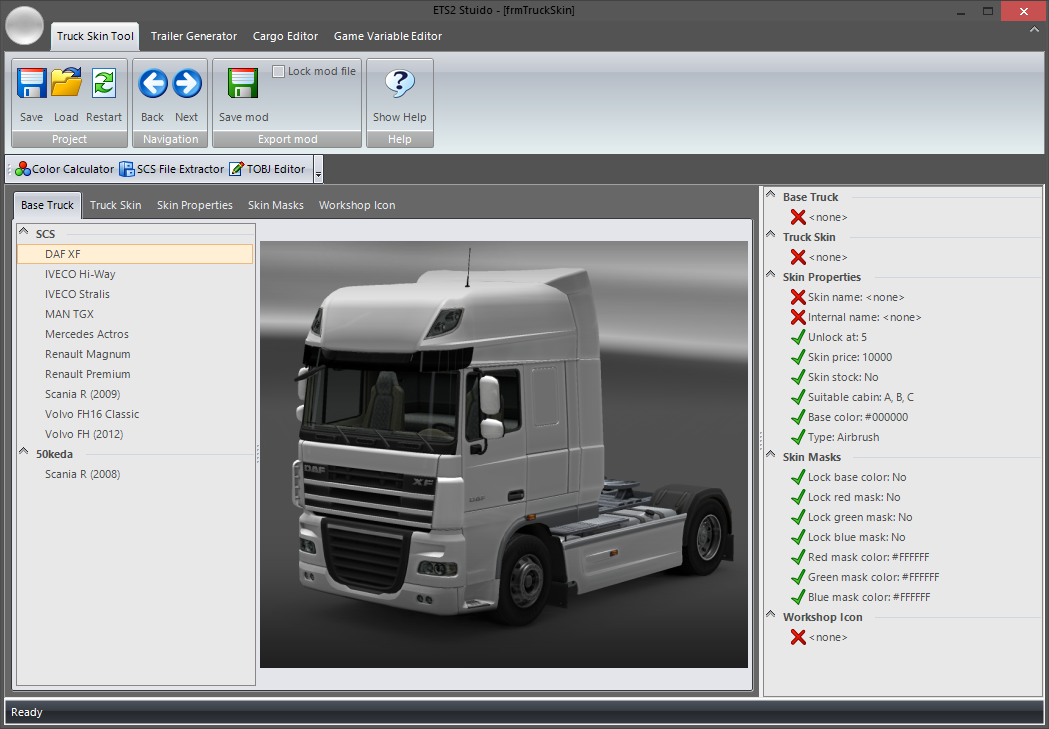Click the Lock red mask: No entry
Viewport: 1049px width, 729px height.
pyautogui.click(x=854, y=497)
